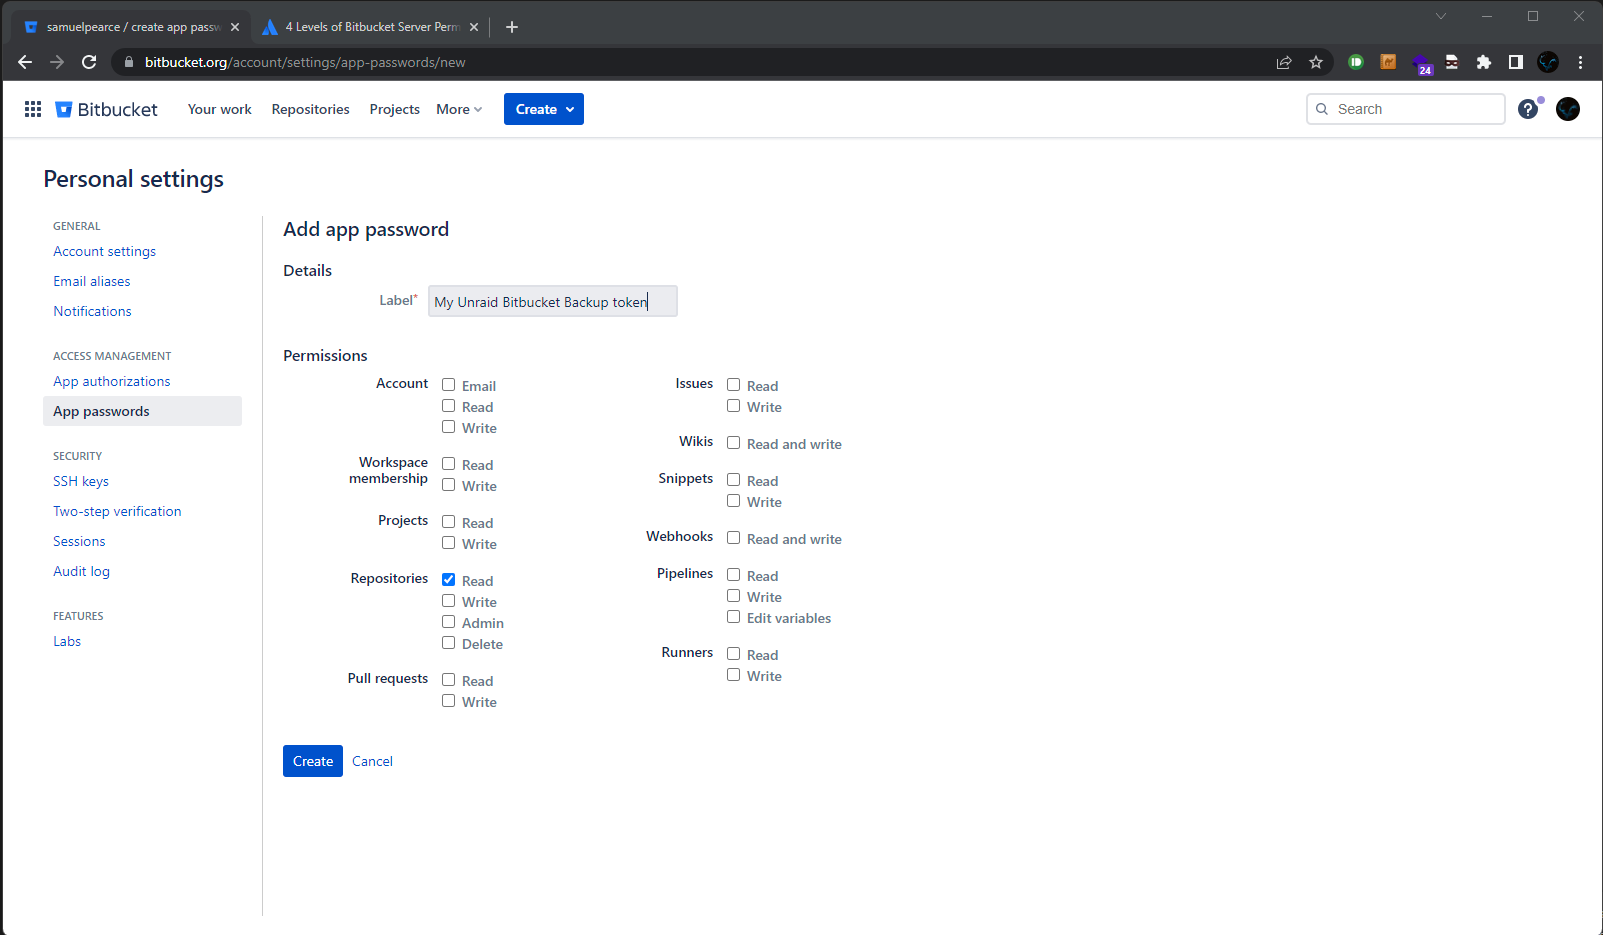Open Repositories in the top navigation
Screen dimensions: 1603x935
click(x=311, y=109)
